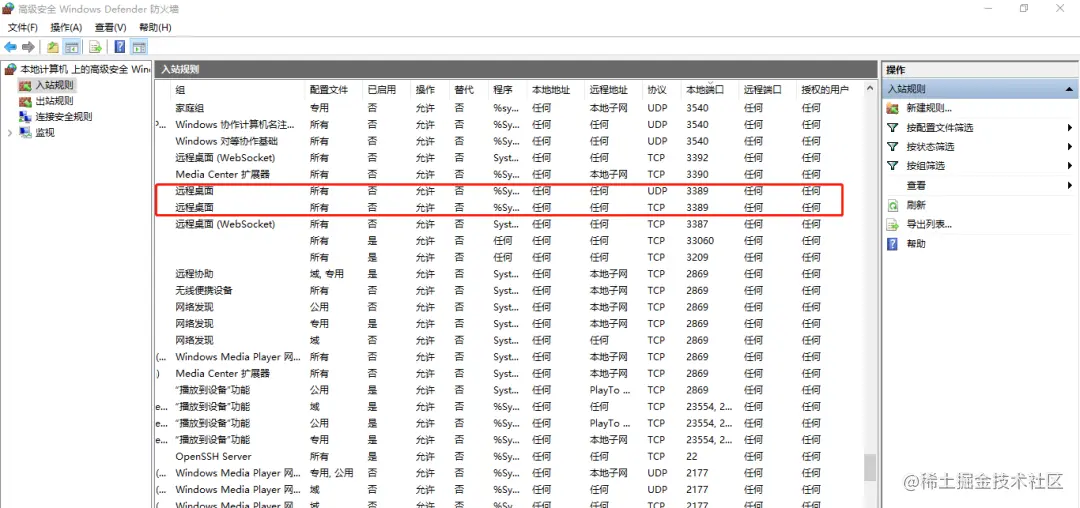Screen dimensions: 1080x508
Task: Toggle the show/hide console tree icon
Action: (71, 47)
